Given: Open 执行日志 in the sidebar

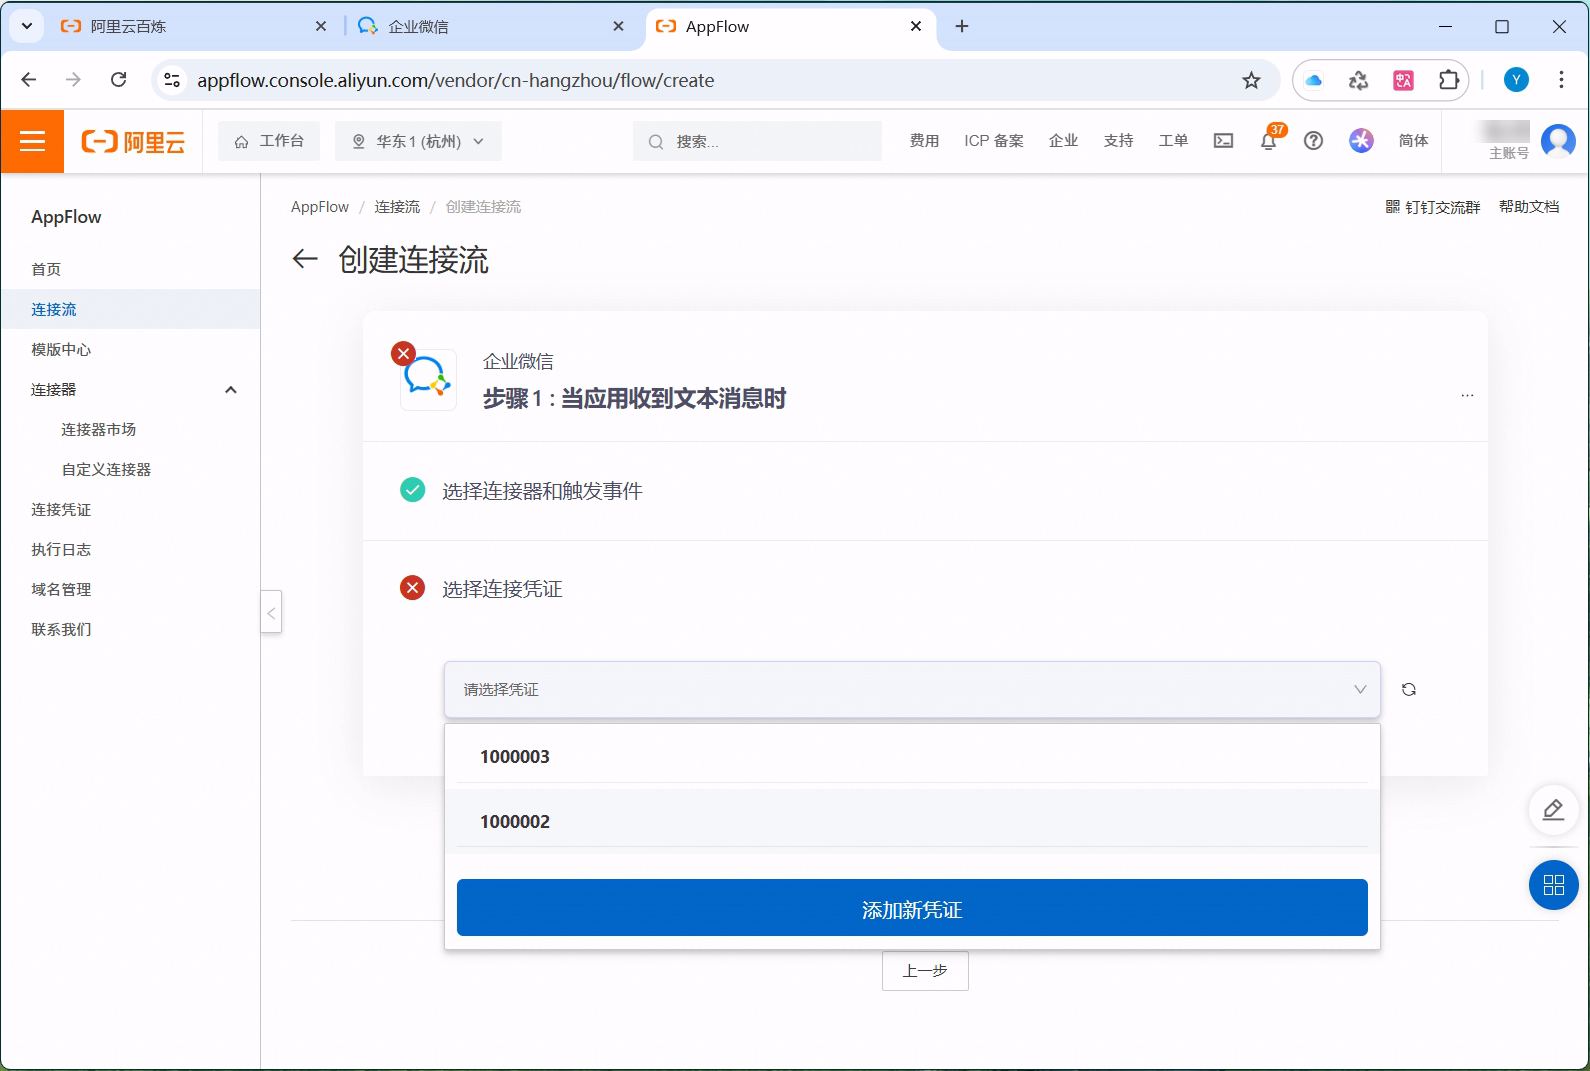Looking at the screenshot, I should pyautogui.click(x=61, y=549).
